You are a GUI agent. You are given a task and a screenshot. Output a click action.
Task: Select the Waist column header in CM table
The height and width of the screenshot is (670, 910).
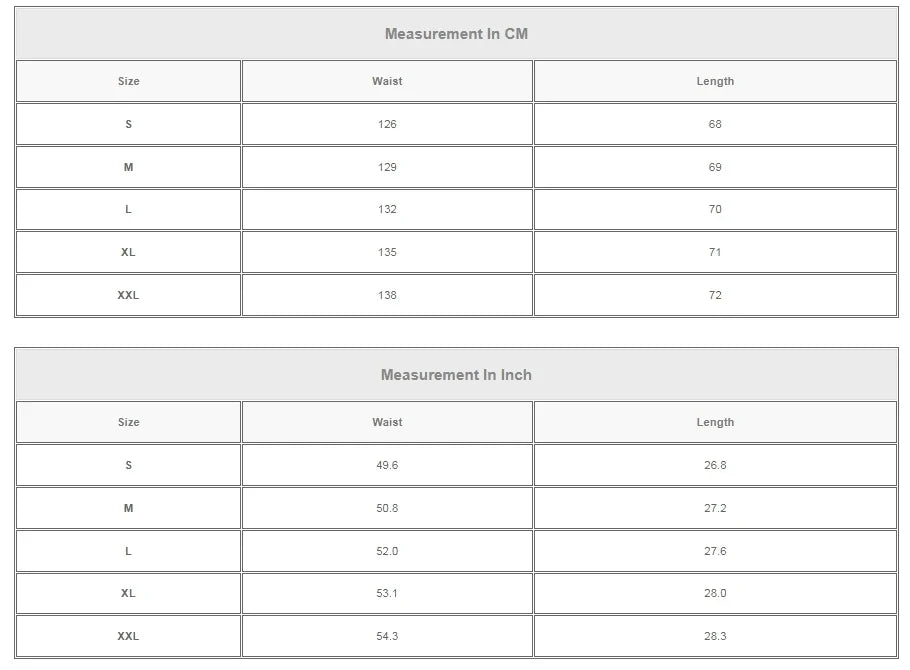pos(387,81)
